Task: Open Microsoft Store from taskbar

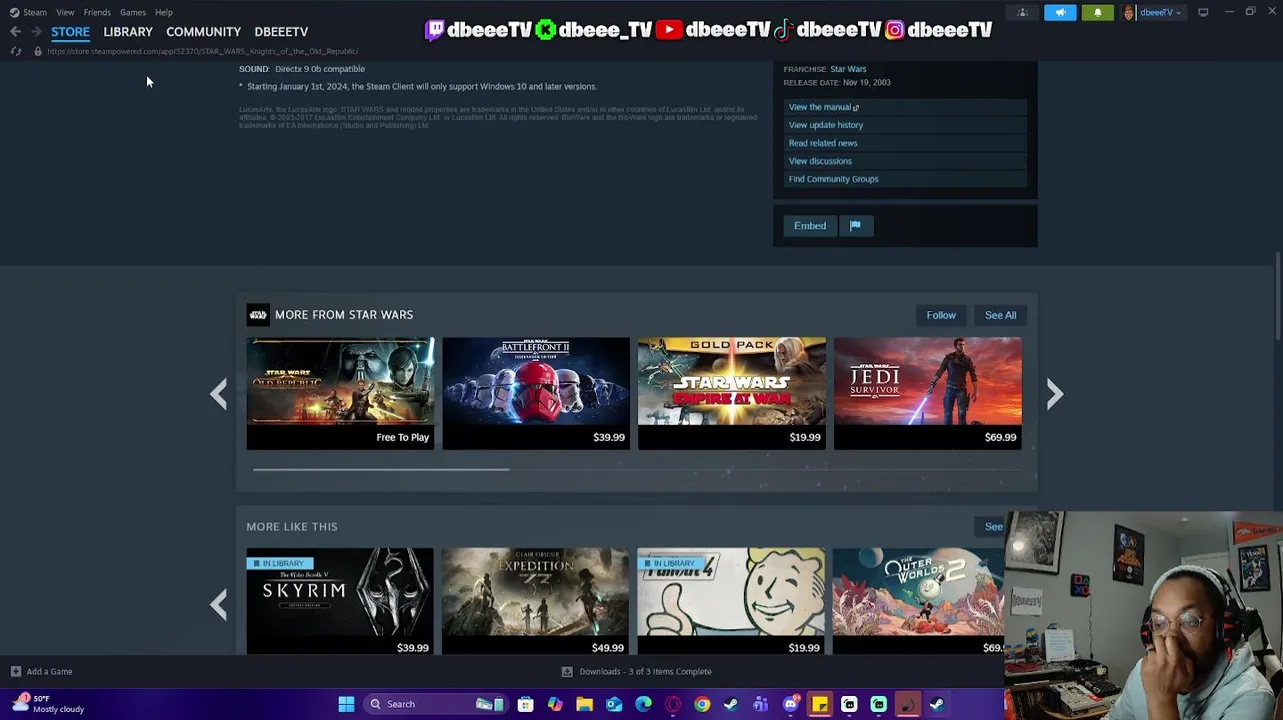Action: click(x=525, y=704)
